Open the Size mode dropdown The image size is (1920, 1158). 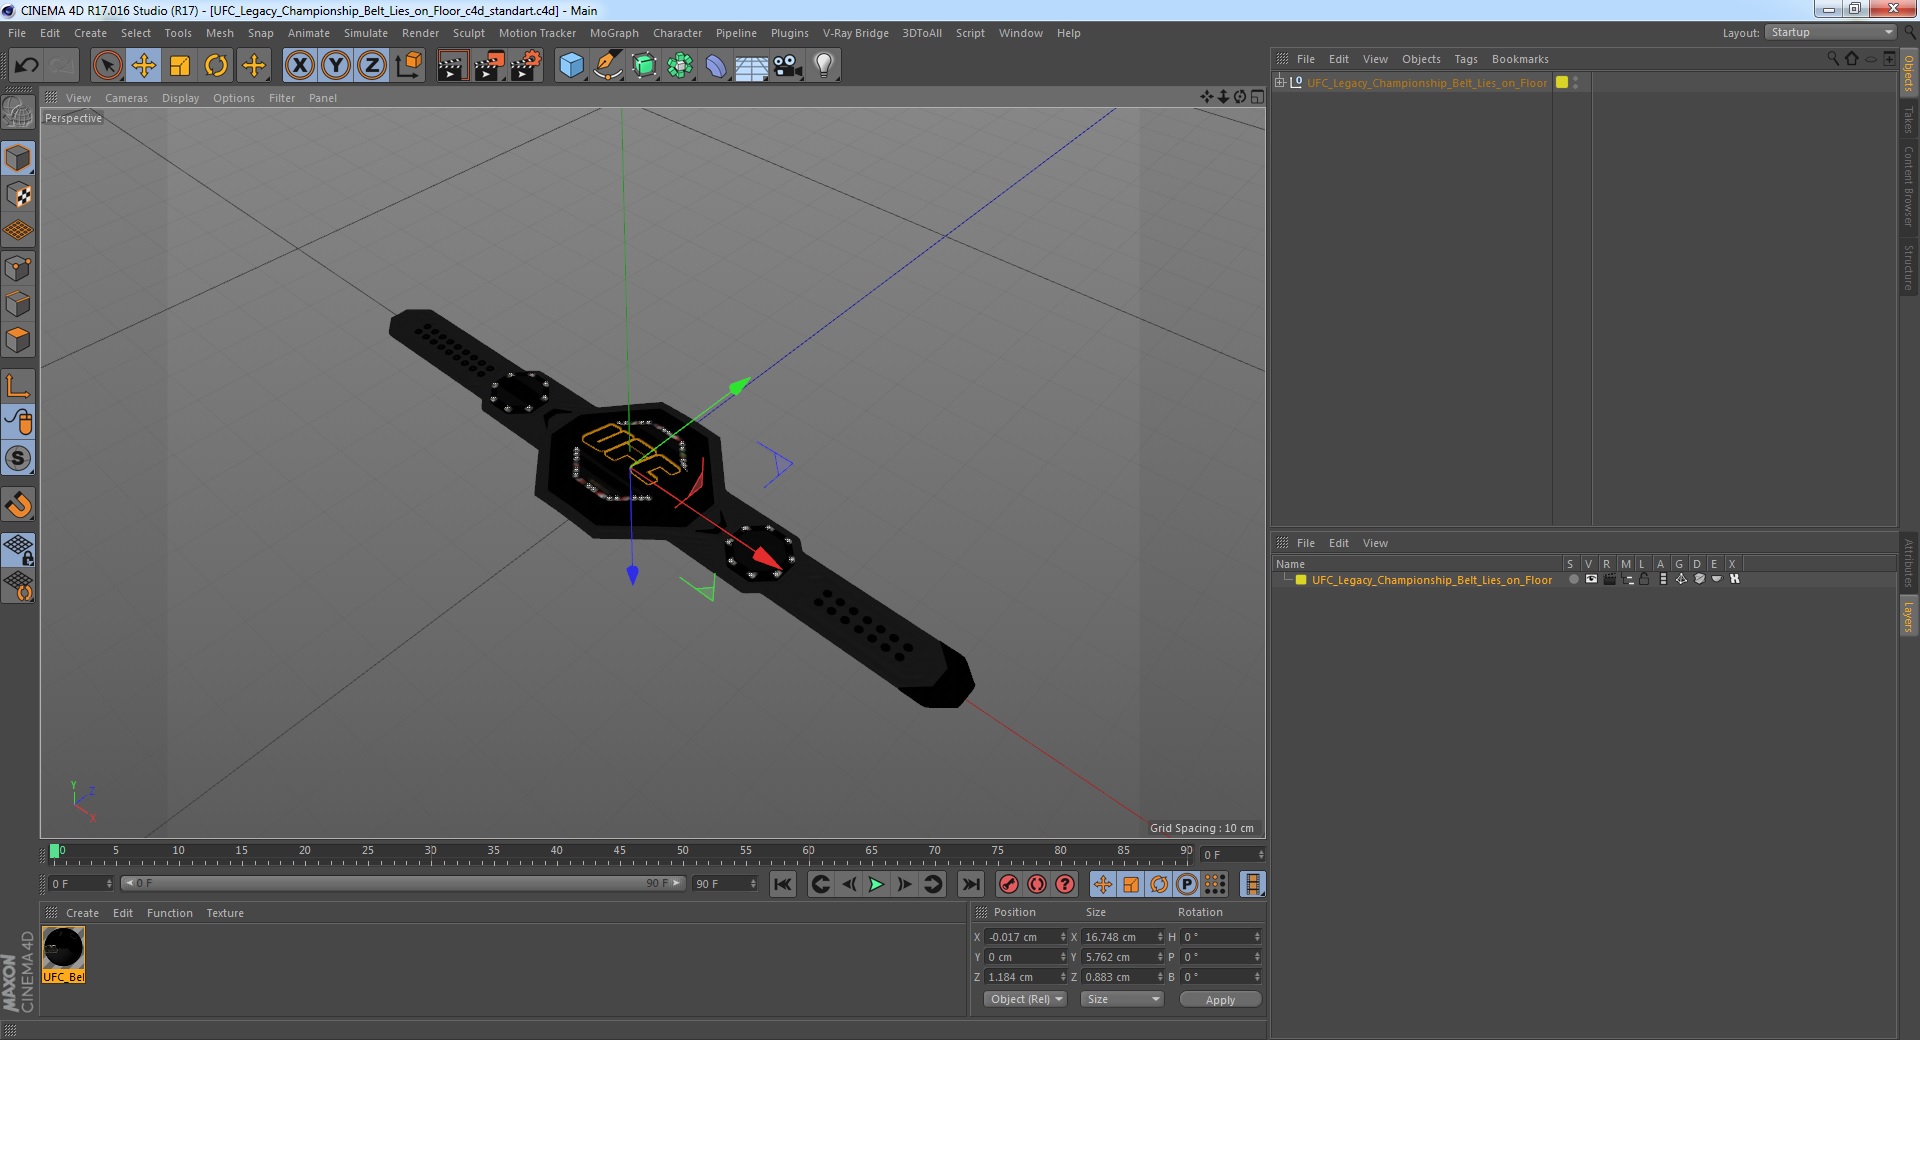click(1122, 999)
